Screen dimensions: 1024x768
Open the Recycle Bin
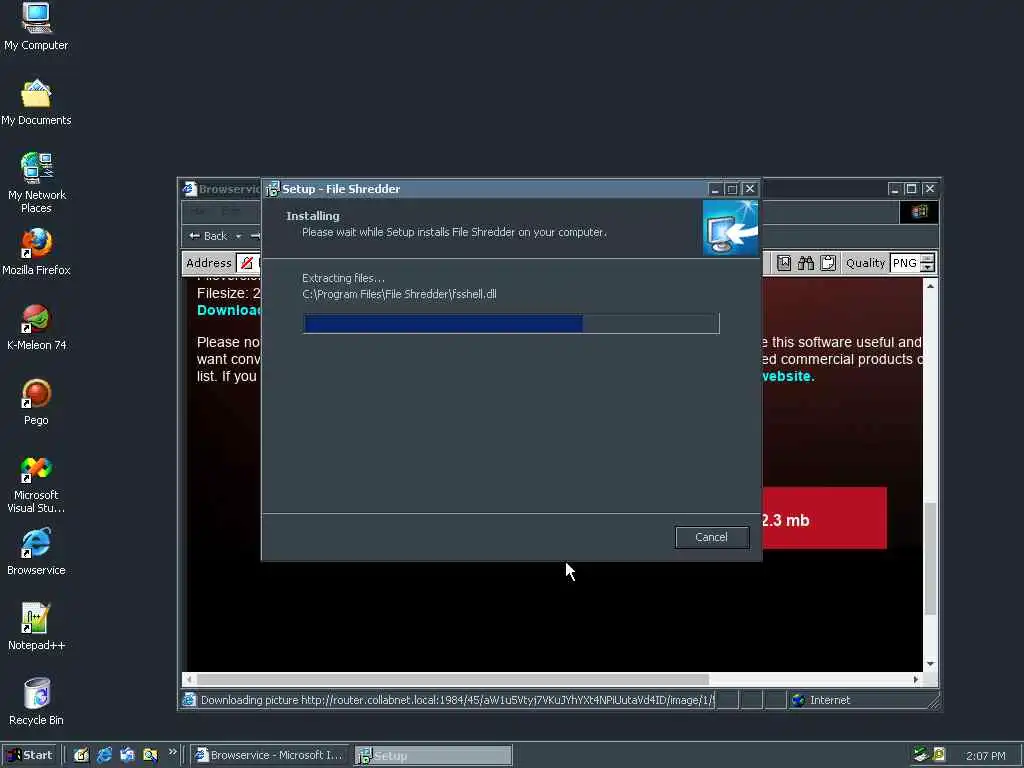tap(36, 702)
